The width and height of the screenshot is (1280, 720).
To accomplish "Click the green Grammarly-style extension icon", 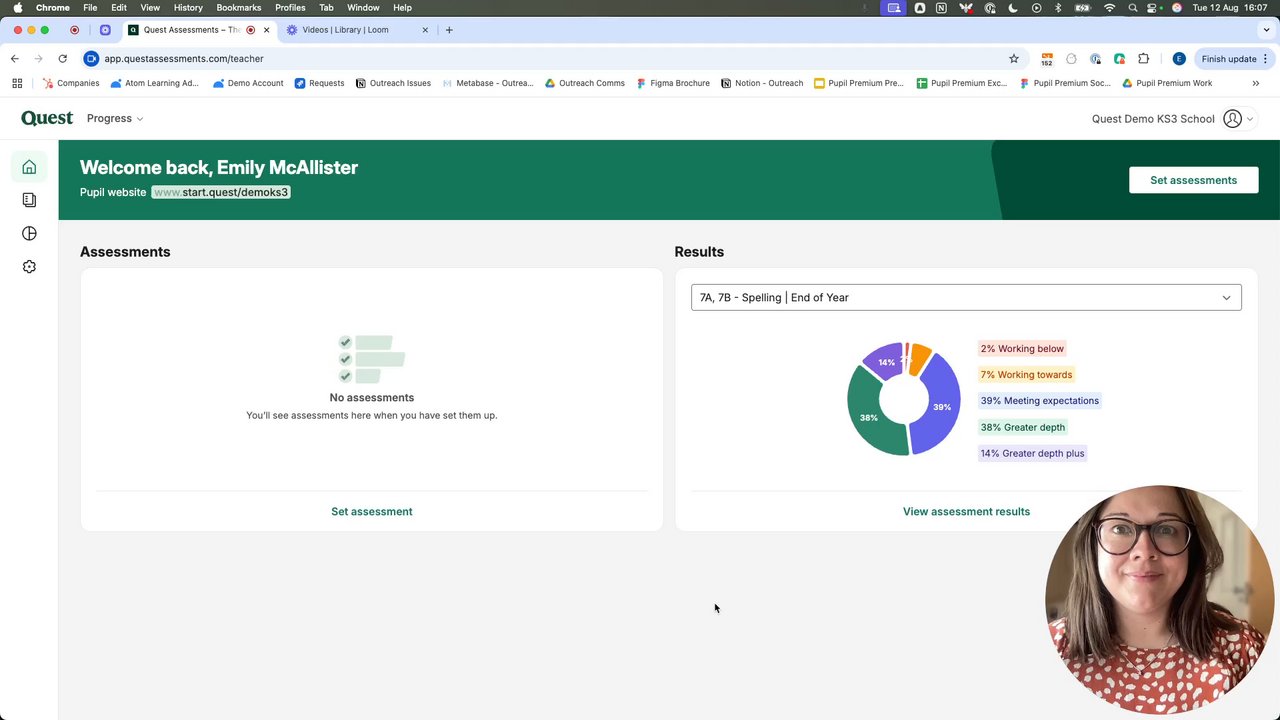I will [x=1120, y=59].
